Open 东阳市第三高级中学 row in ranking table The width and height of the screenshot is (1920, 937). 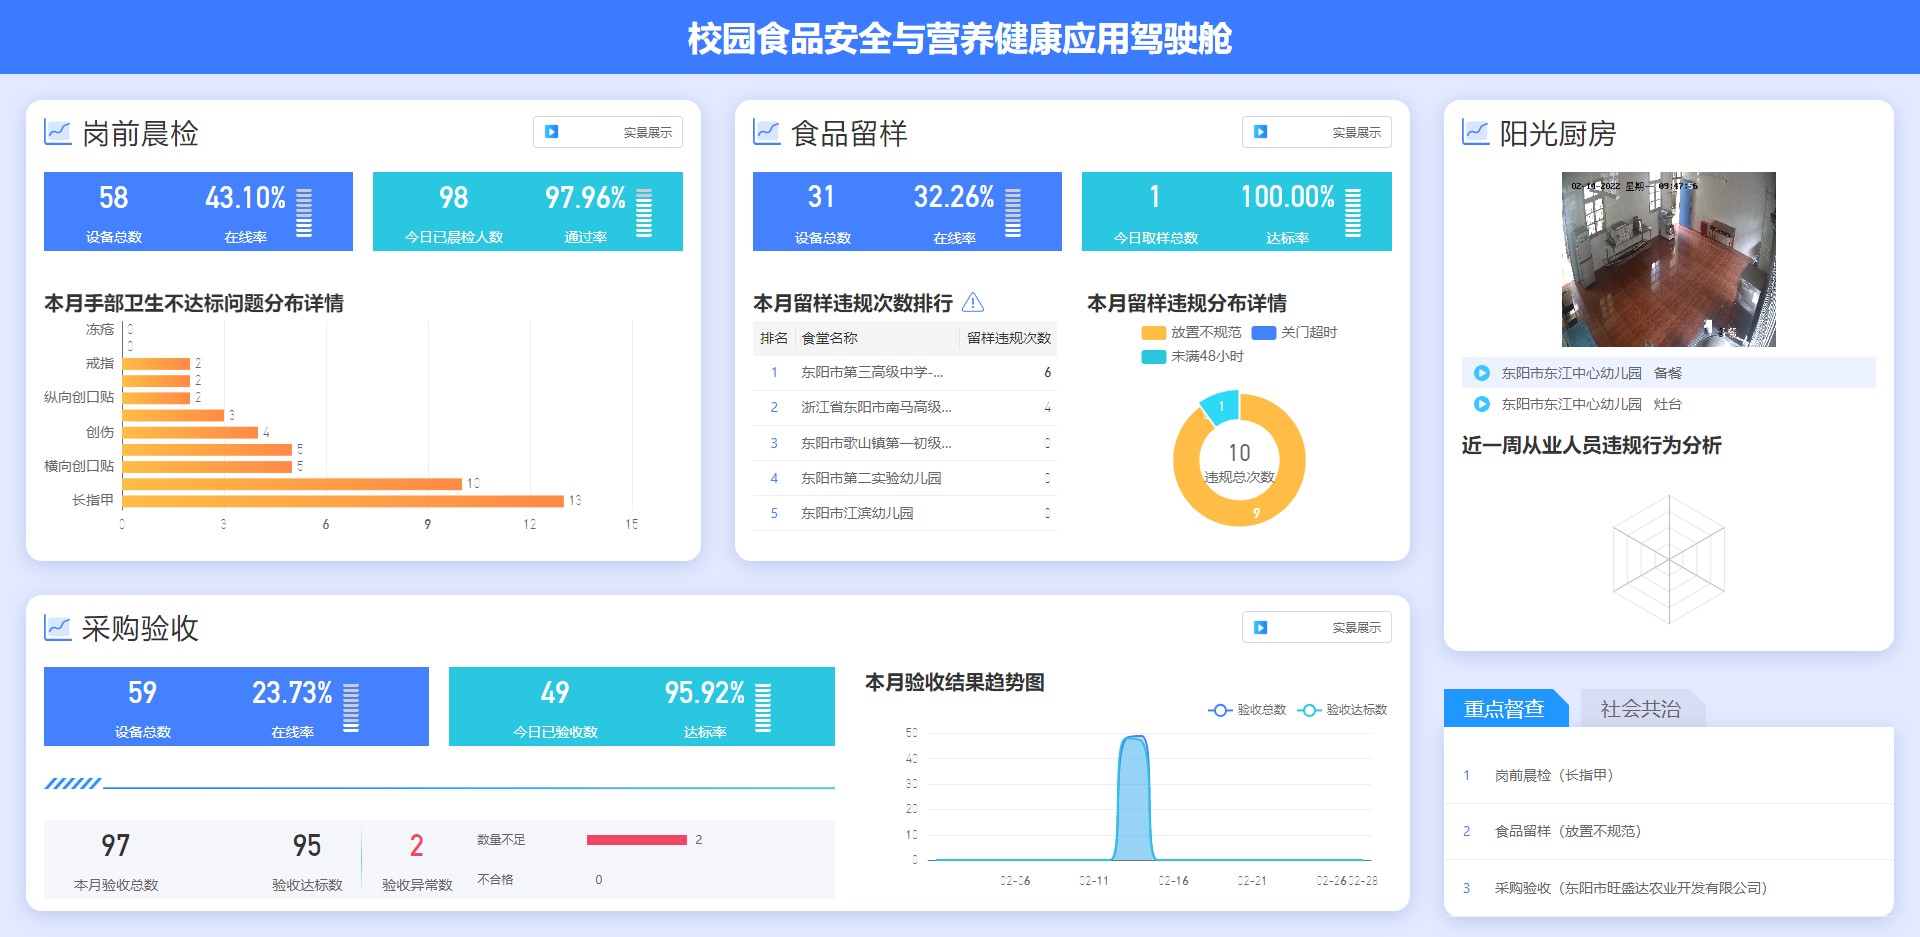(x=872, y=372)
